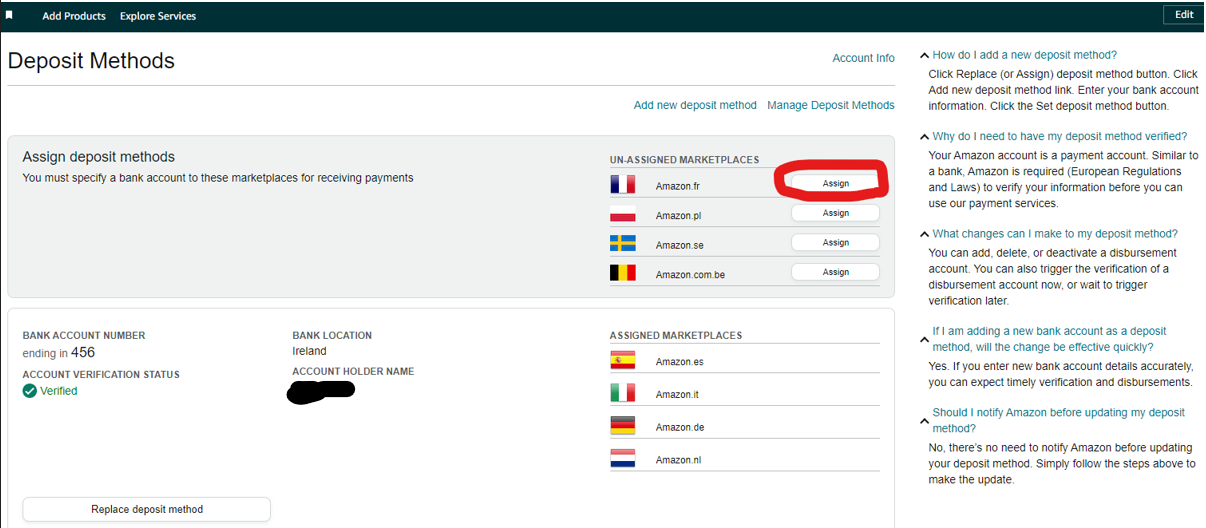The width and height of the screenshot is (1206, 528).
Task: Assign deposit method for Amazon.se
Action: click(x=835, y=242)
